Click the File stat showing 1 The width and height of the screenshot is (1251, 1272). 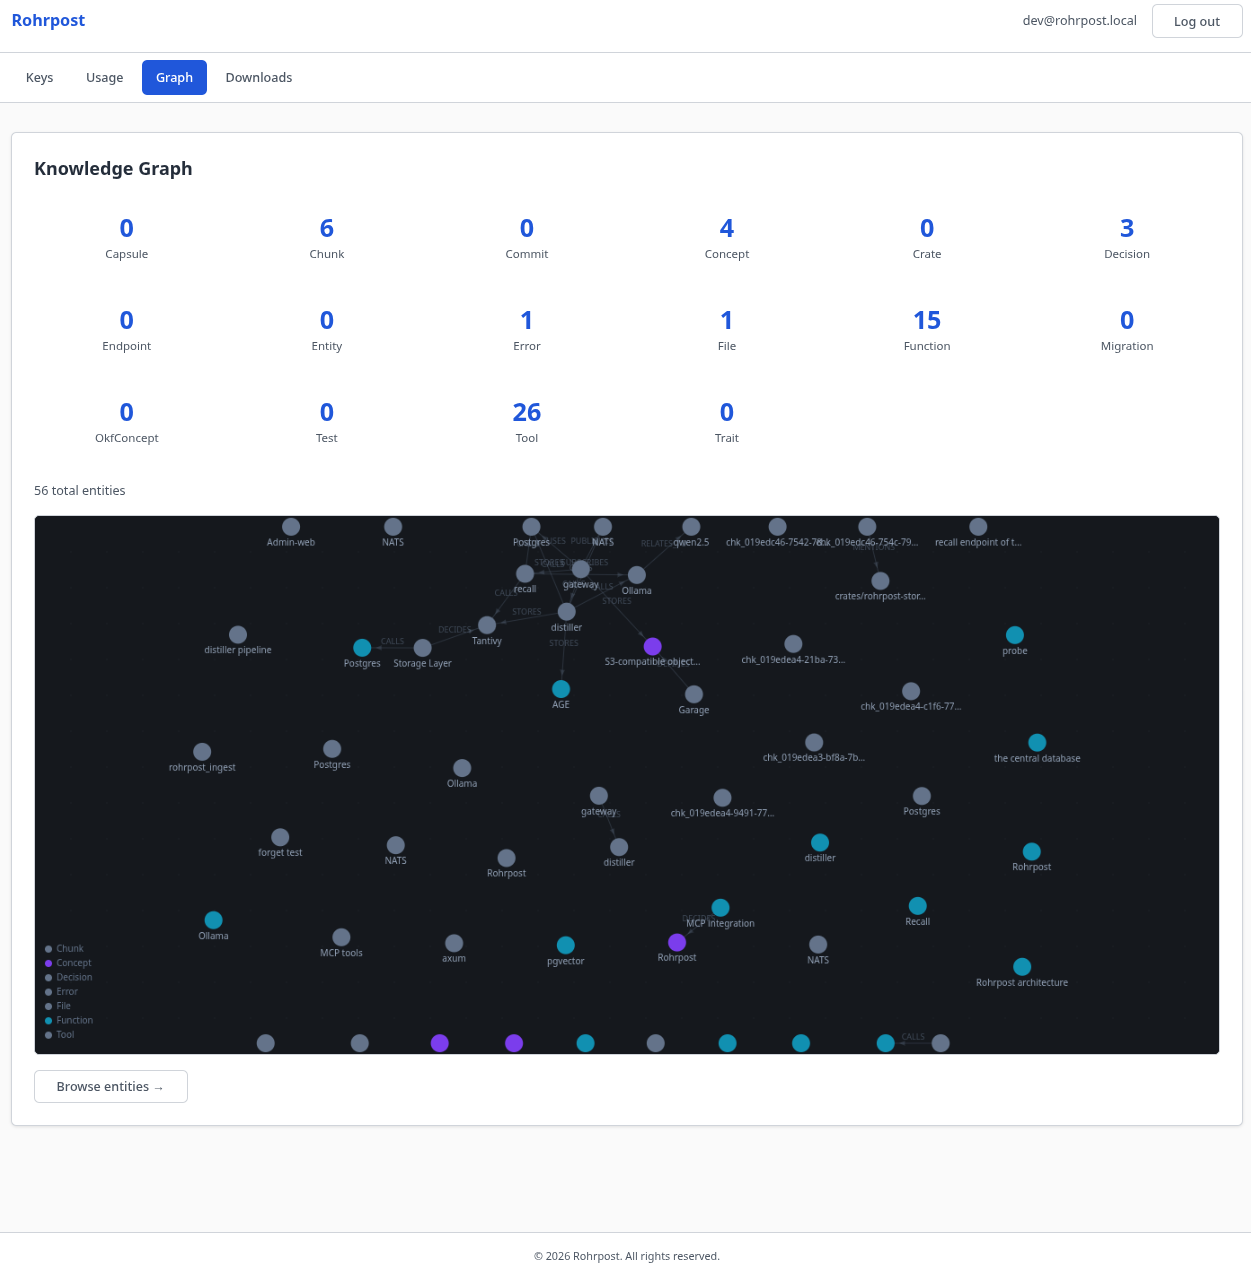(x=727, y=320)
